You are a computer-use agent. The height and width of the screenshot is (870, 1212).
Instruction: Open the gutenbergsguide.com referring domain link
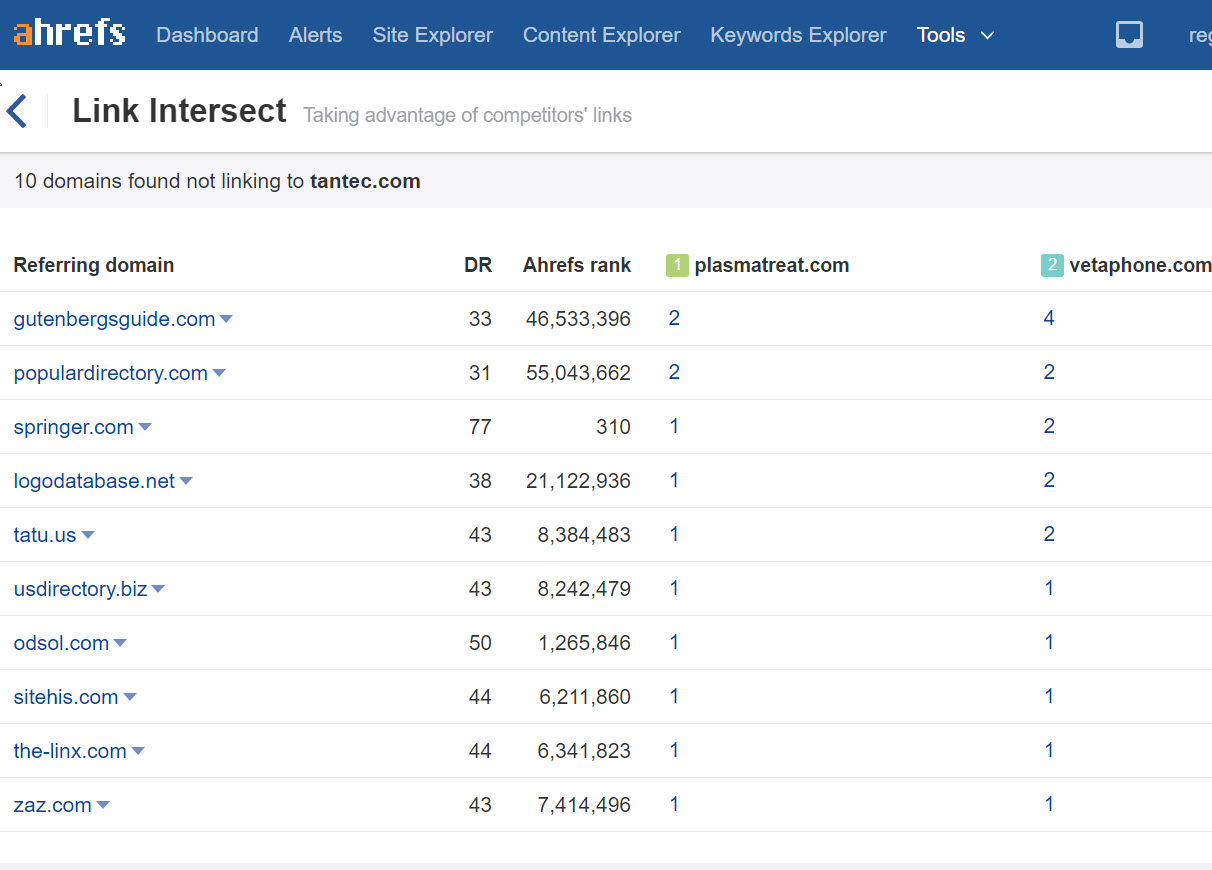click(114, 319)
